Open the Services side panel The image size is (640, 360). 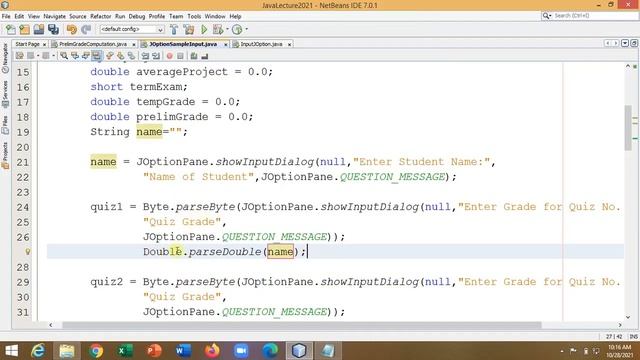(x=5, y=94)
